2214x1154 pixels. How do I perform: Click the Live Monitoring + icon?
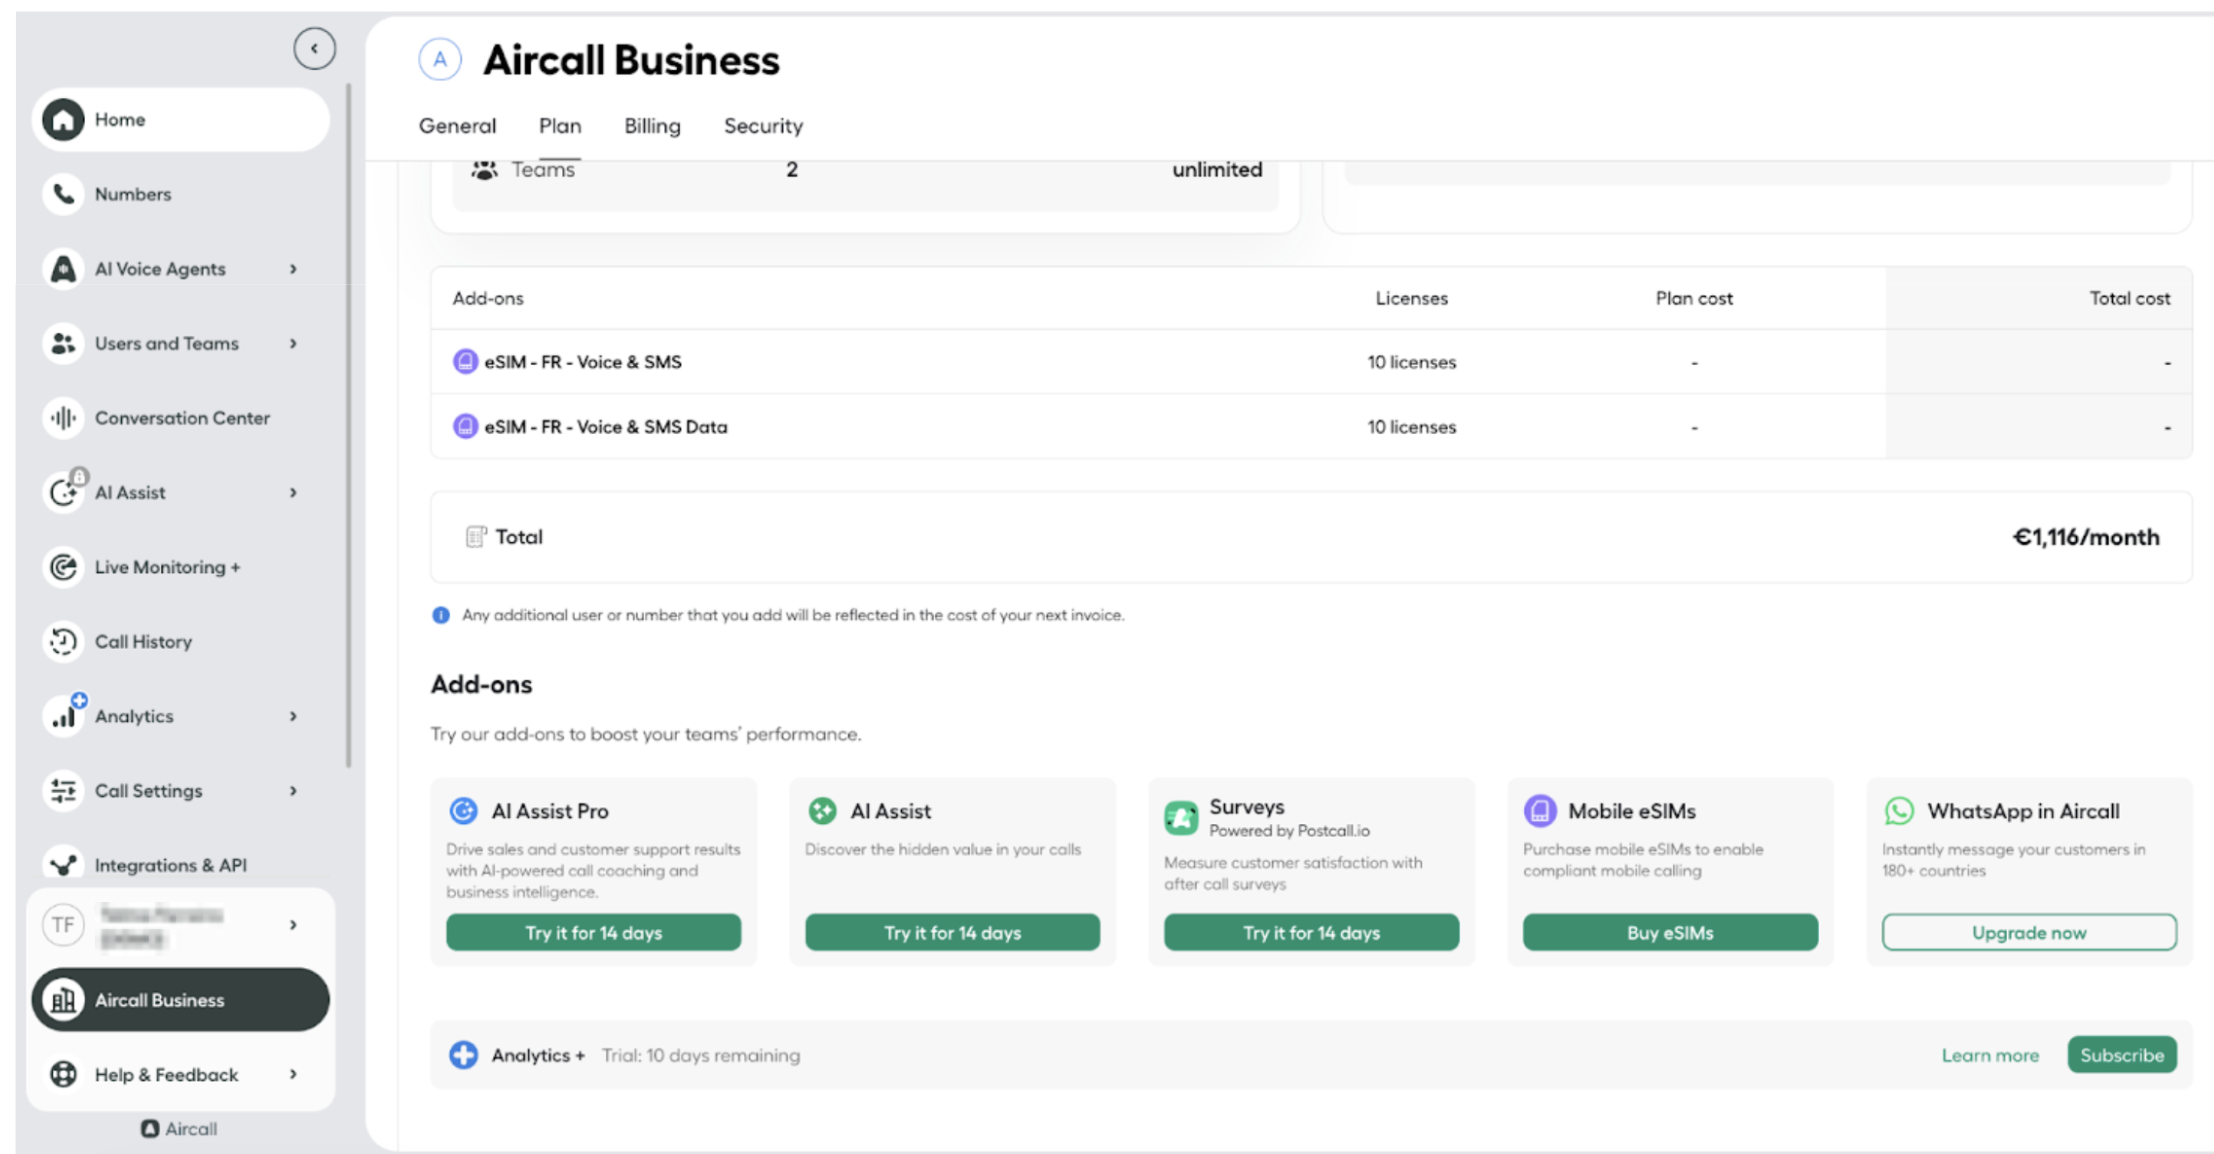pyautogui.click(x=63, y=567)
